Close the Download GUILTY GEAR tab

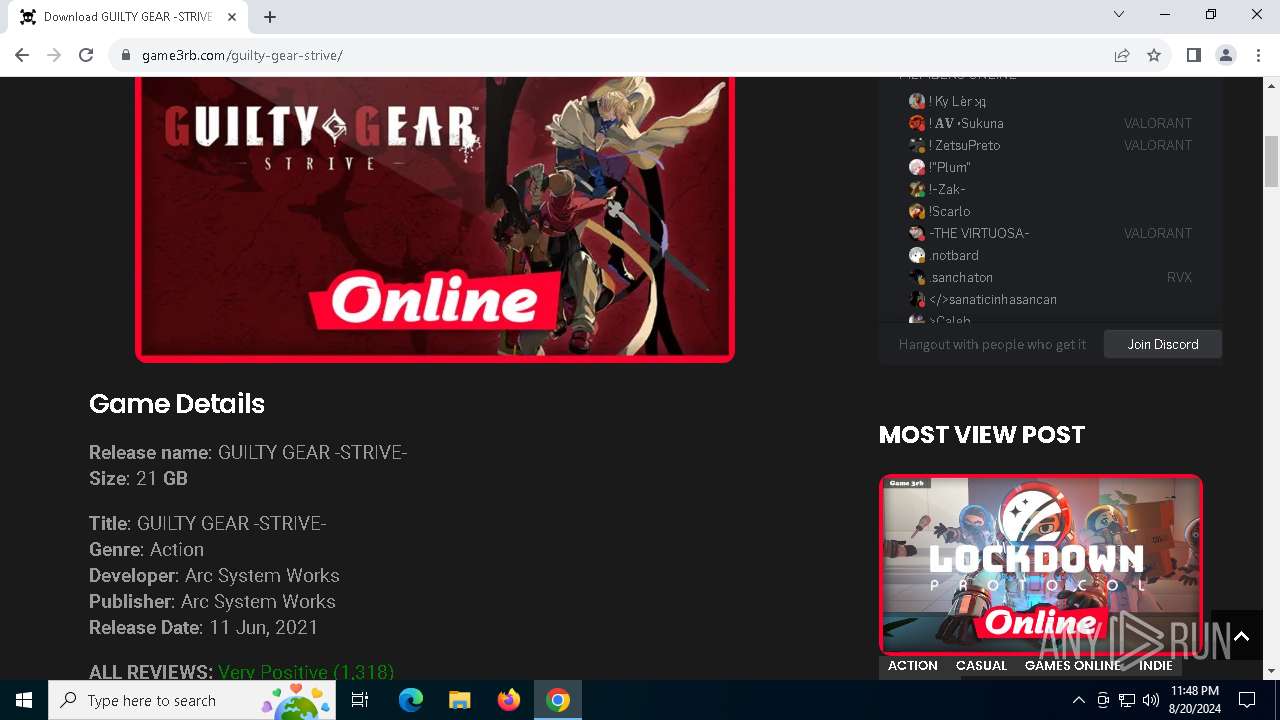(232, 17)
